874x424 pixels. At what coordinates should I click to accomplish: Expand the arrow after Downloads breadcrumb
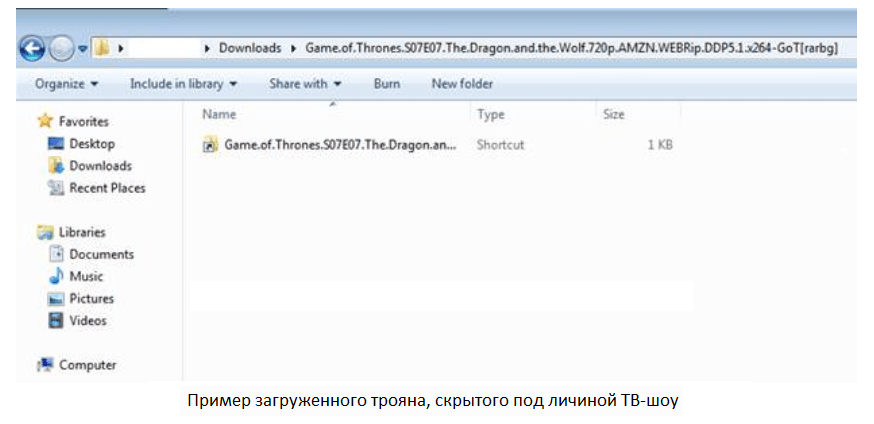tap(293, 49)
